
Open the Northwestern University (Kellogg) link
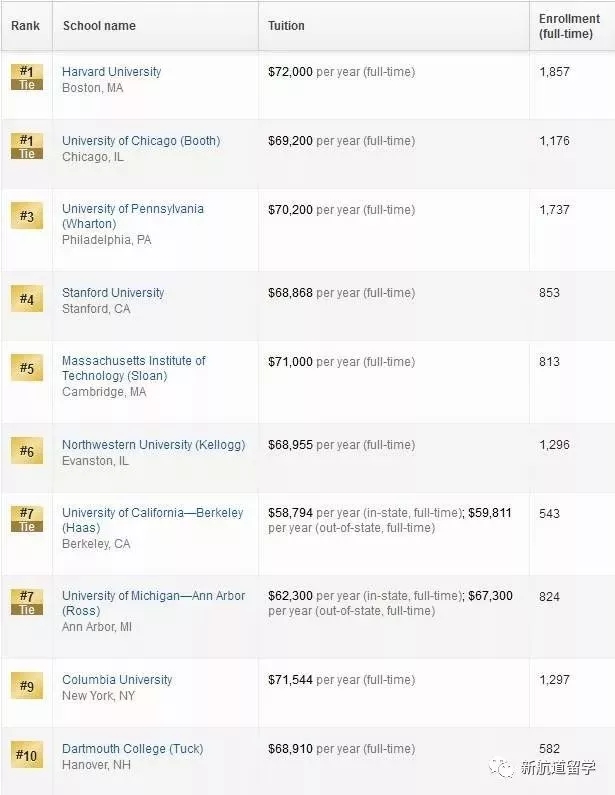[x=153, y=445]
